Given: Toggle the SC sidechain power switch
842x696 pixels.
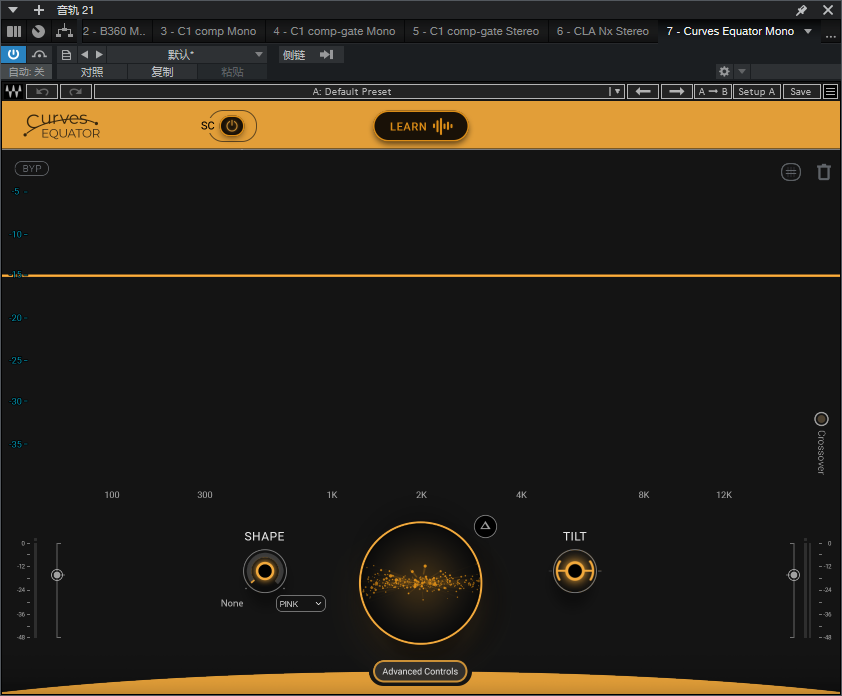Looking at the screenshot, I should click(x=232, y=126).
